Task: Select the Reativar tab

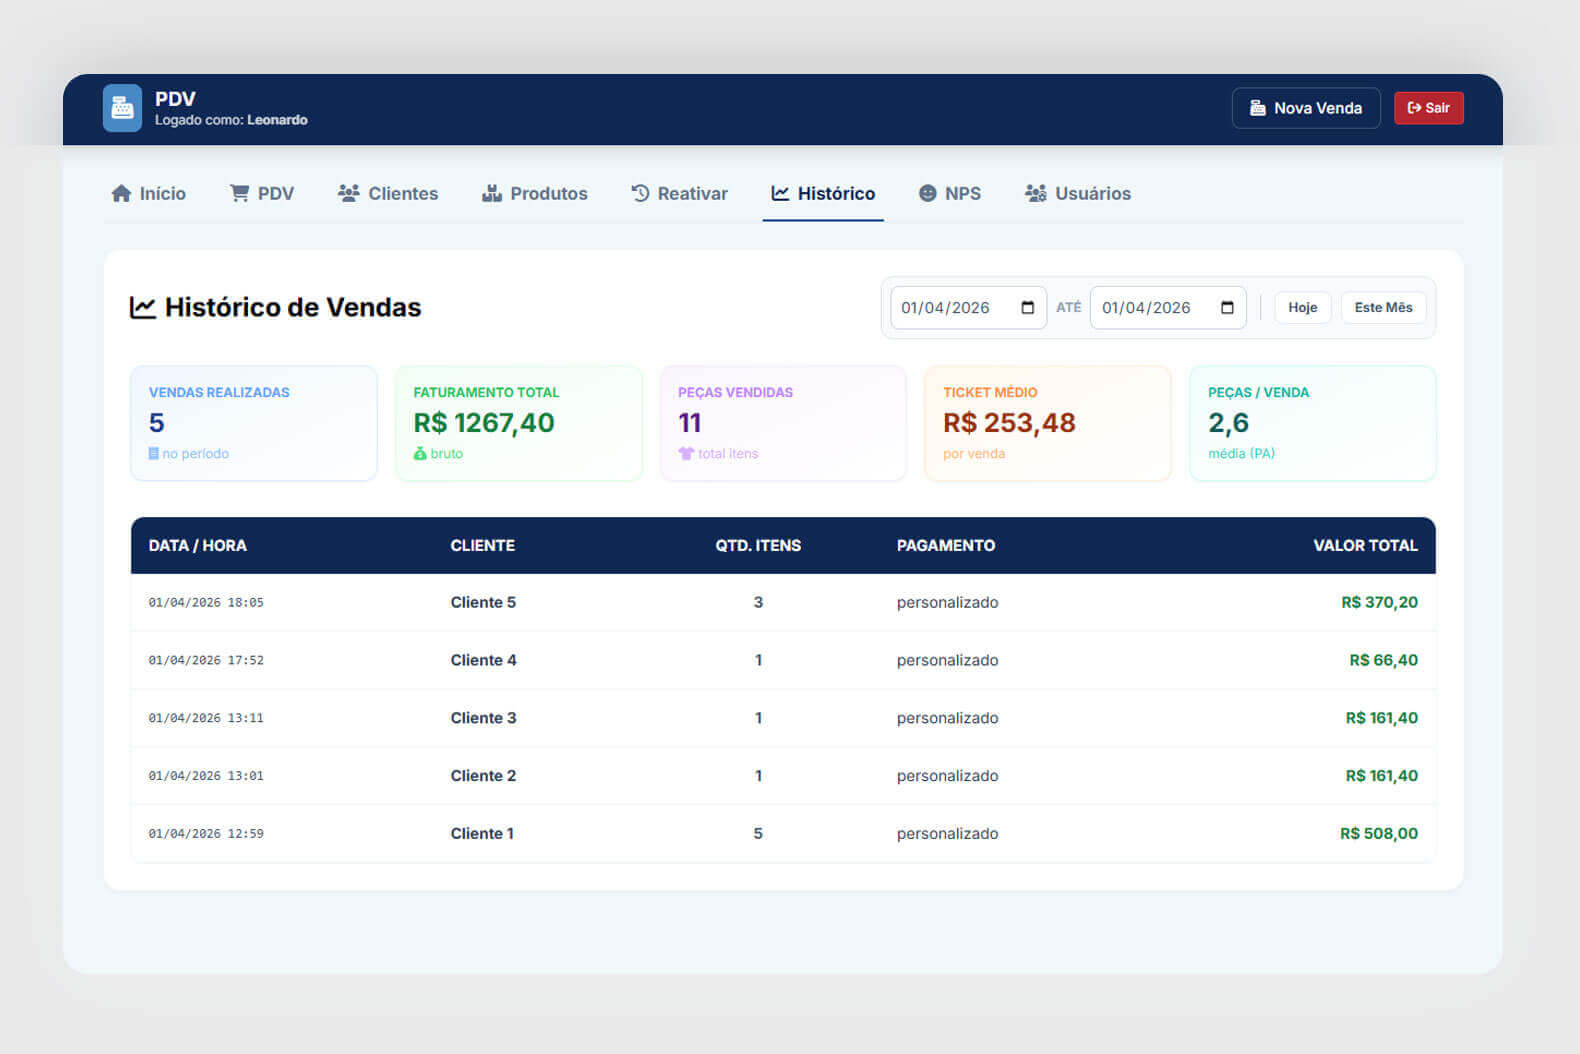Action: pos(679,193)
